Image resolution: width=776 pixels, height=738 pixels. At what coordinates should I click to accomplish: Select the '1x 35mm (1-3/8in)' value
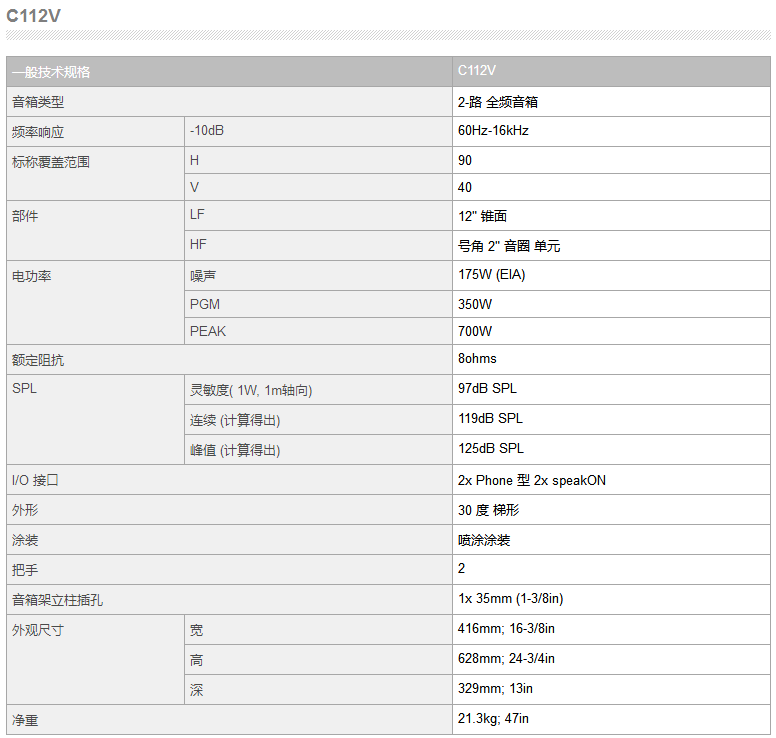tap(511, 599)
